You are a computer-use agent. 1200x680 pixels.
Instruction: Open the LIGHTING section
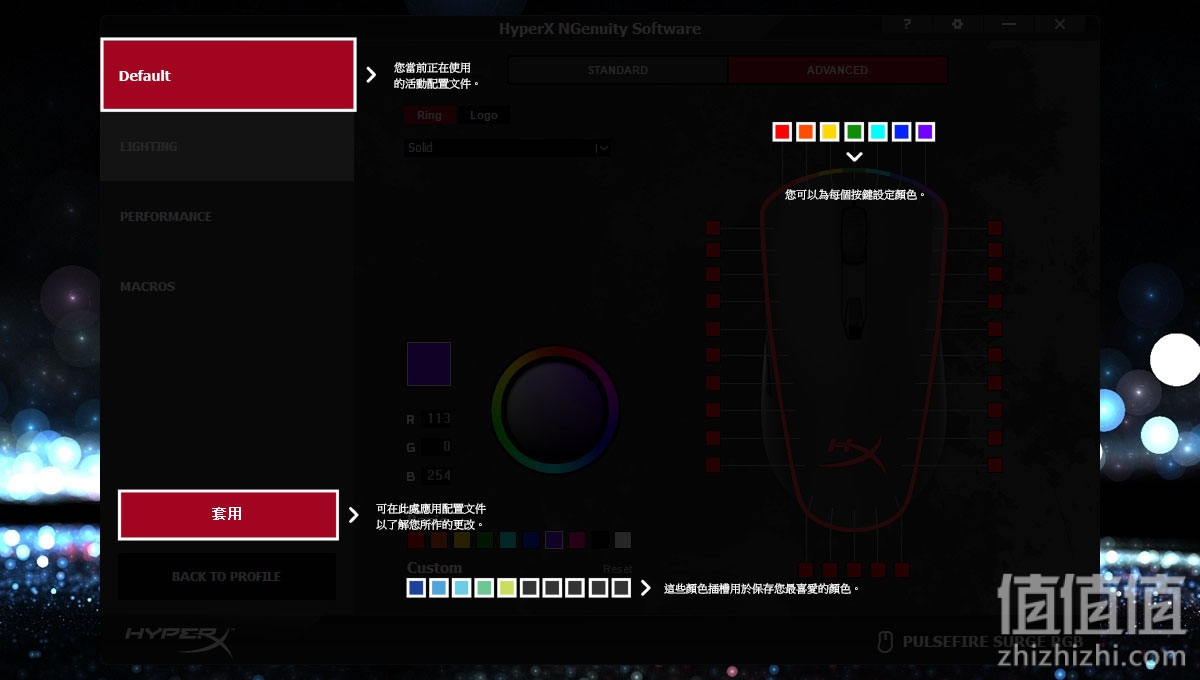(x=227, y=146)
